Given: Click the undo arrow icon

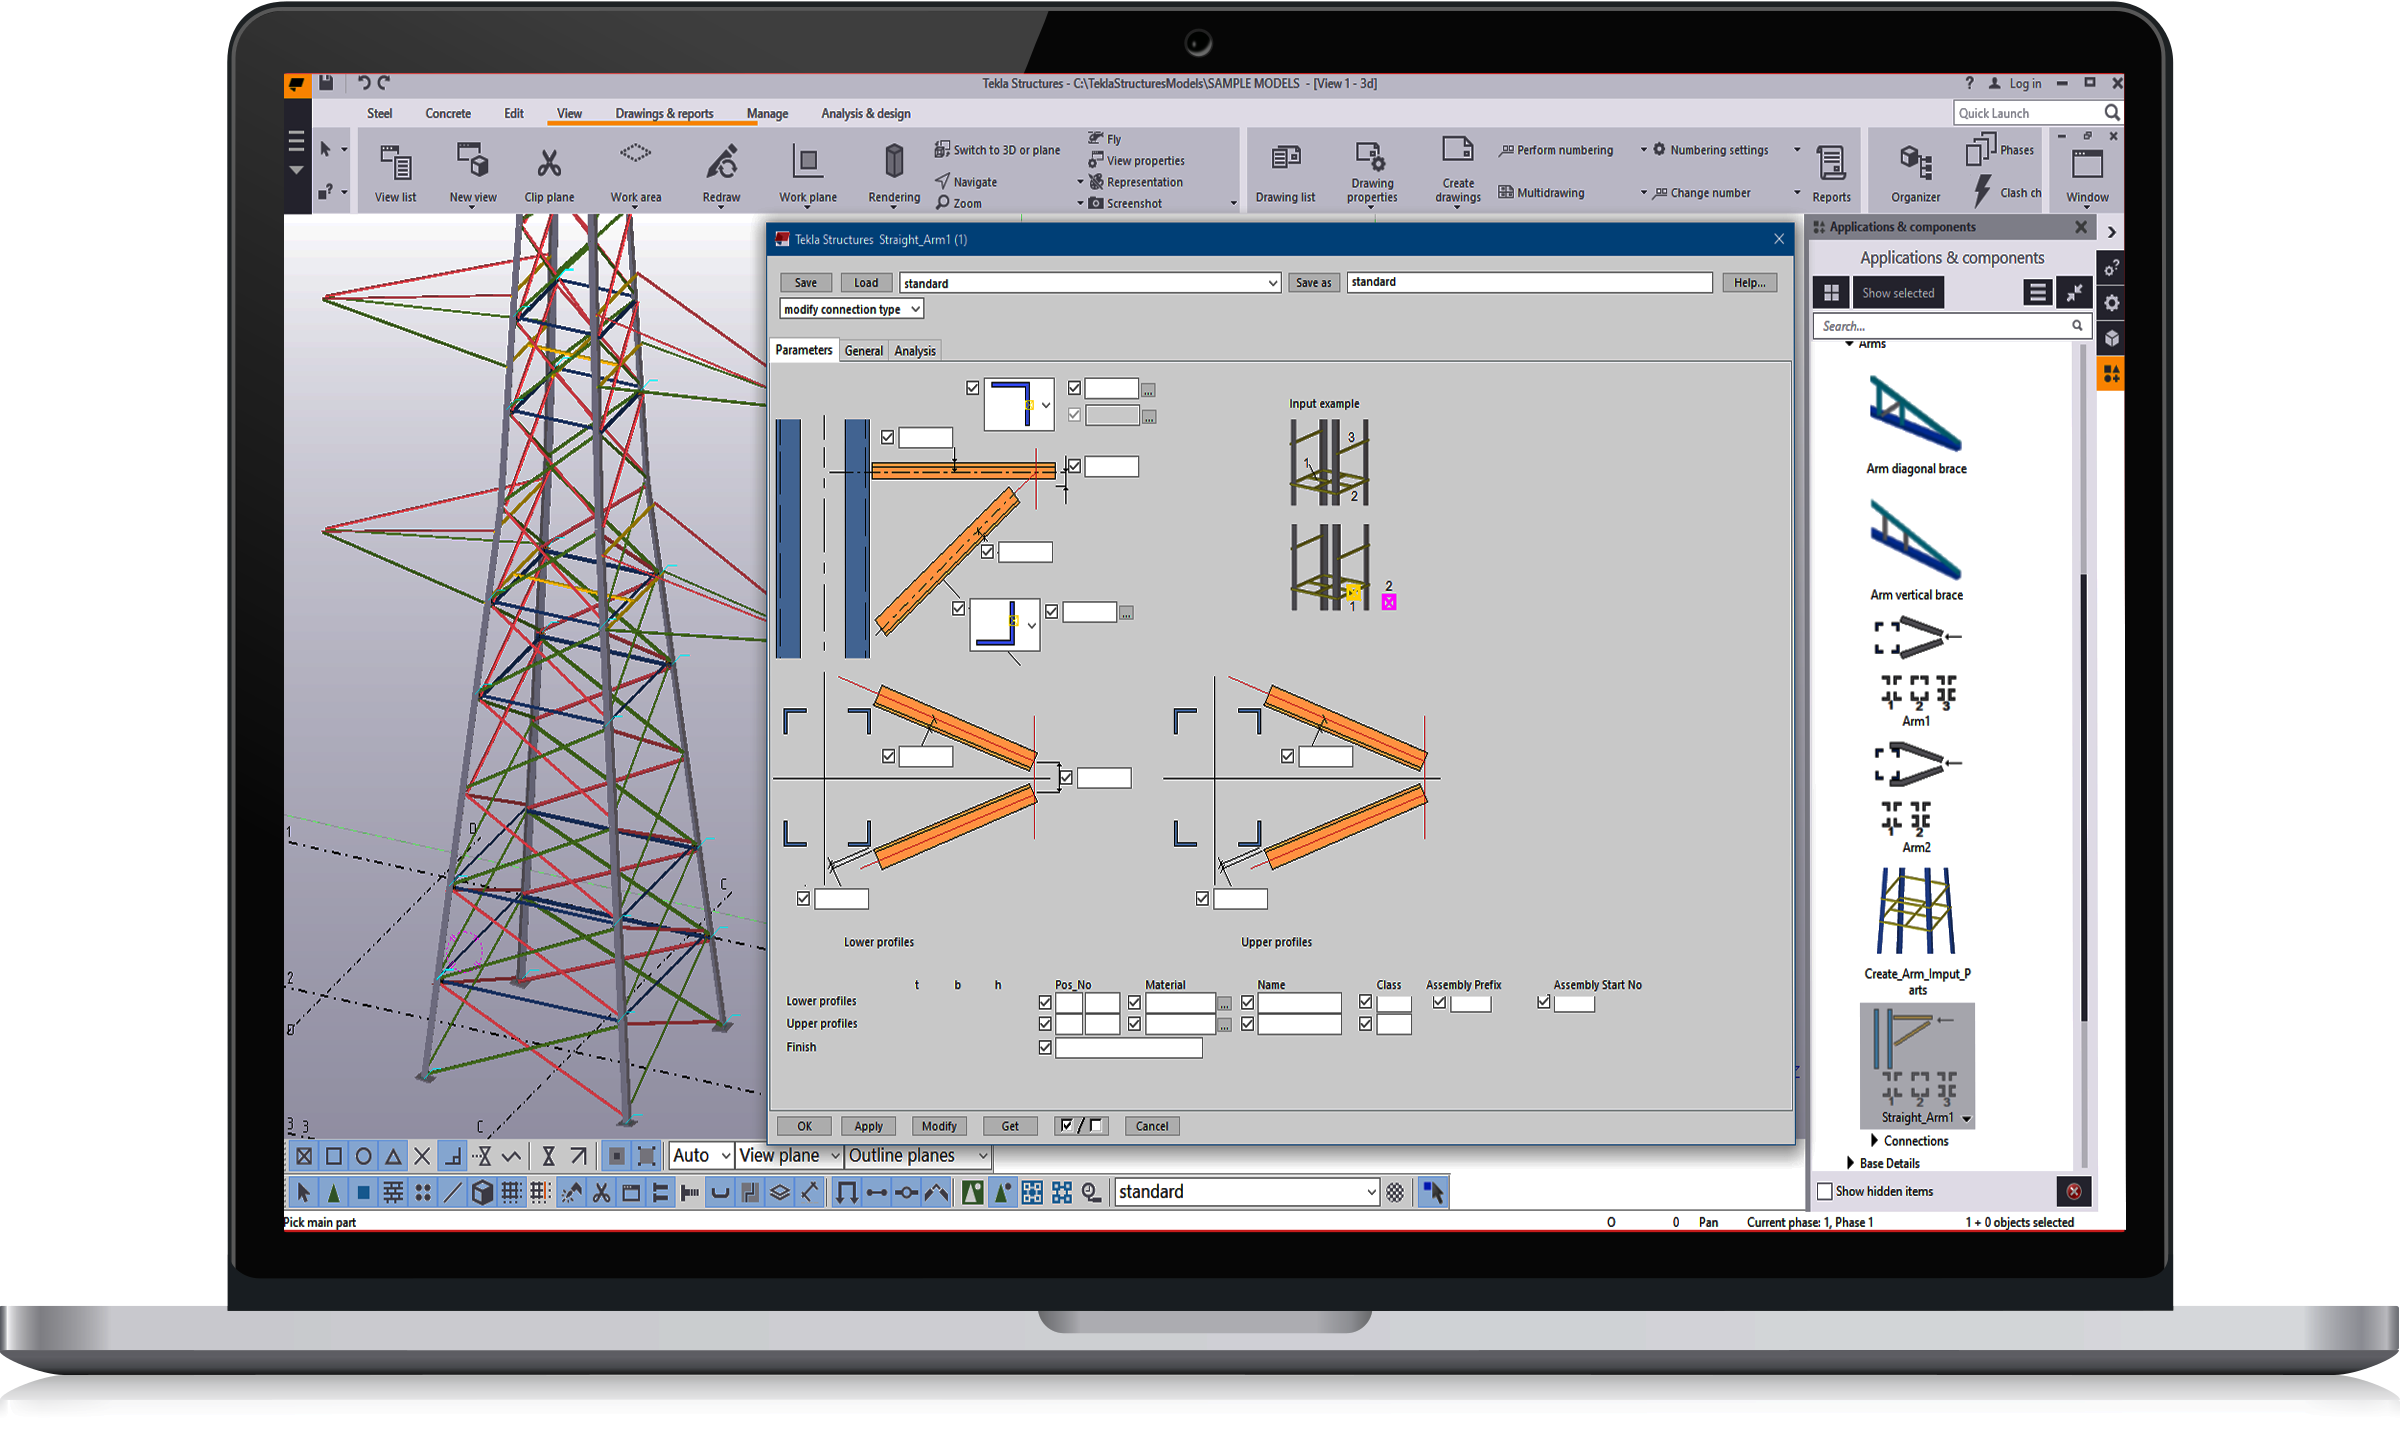Looking at the screenshot, I should point(363,83).
